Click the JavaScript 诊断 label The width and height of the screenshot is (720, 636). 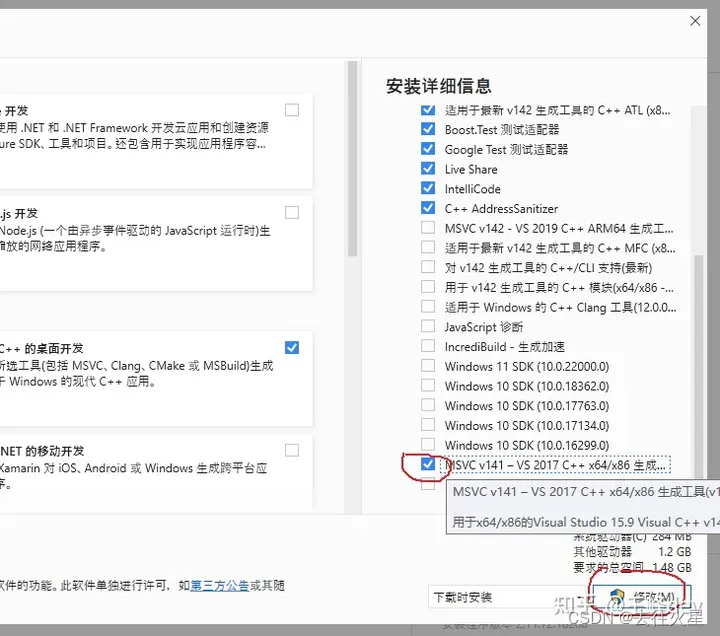click(484, 327)
